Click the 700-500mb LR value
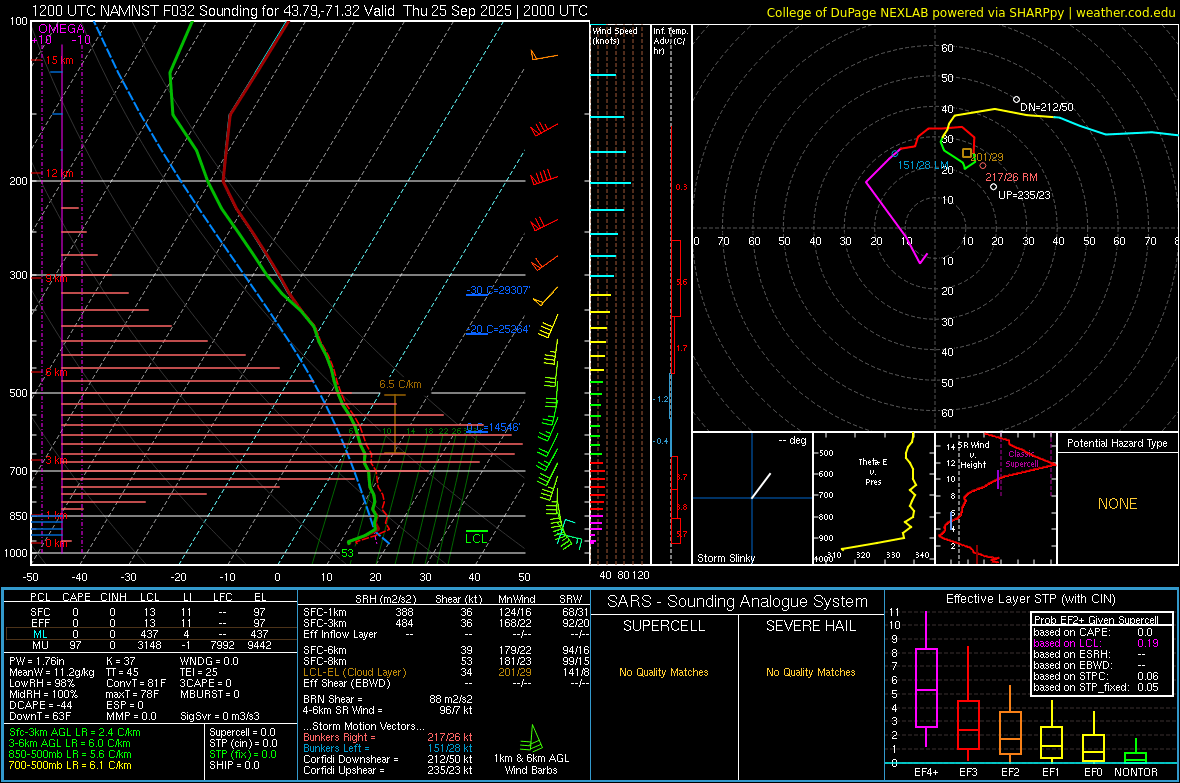Screen dimensions: 1180x783 pyautogui.click(x=70, y=765)
